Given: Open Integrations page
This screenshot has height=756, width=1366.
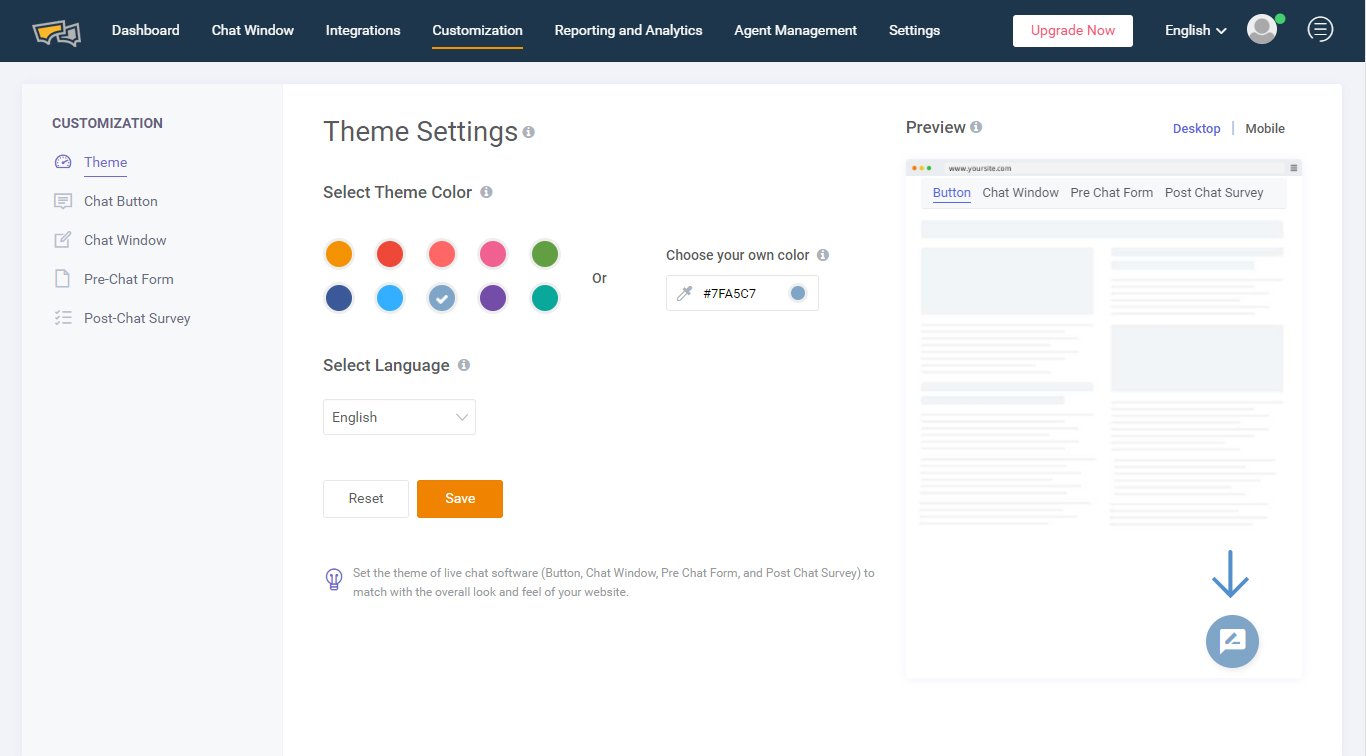Looking at the screenshot, I should [x=363, y=30].
